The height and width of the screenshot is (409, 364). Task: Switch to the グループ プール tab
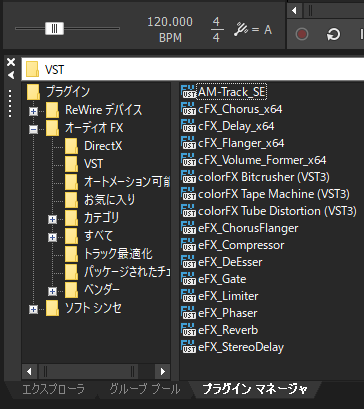[145, 389]
